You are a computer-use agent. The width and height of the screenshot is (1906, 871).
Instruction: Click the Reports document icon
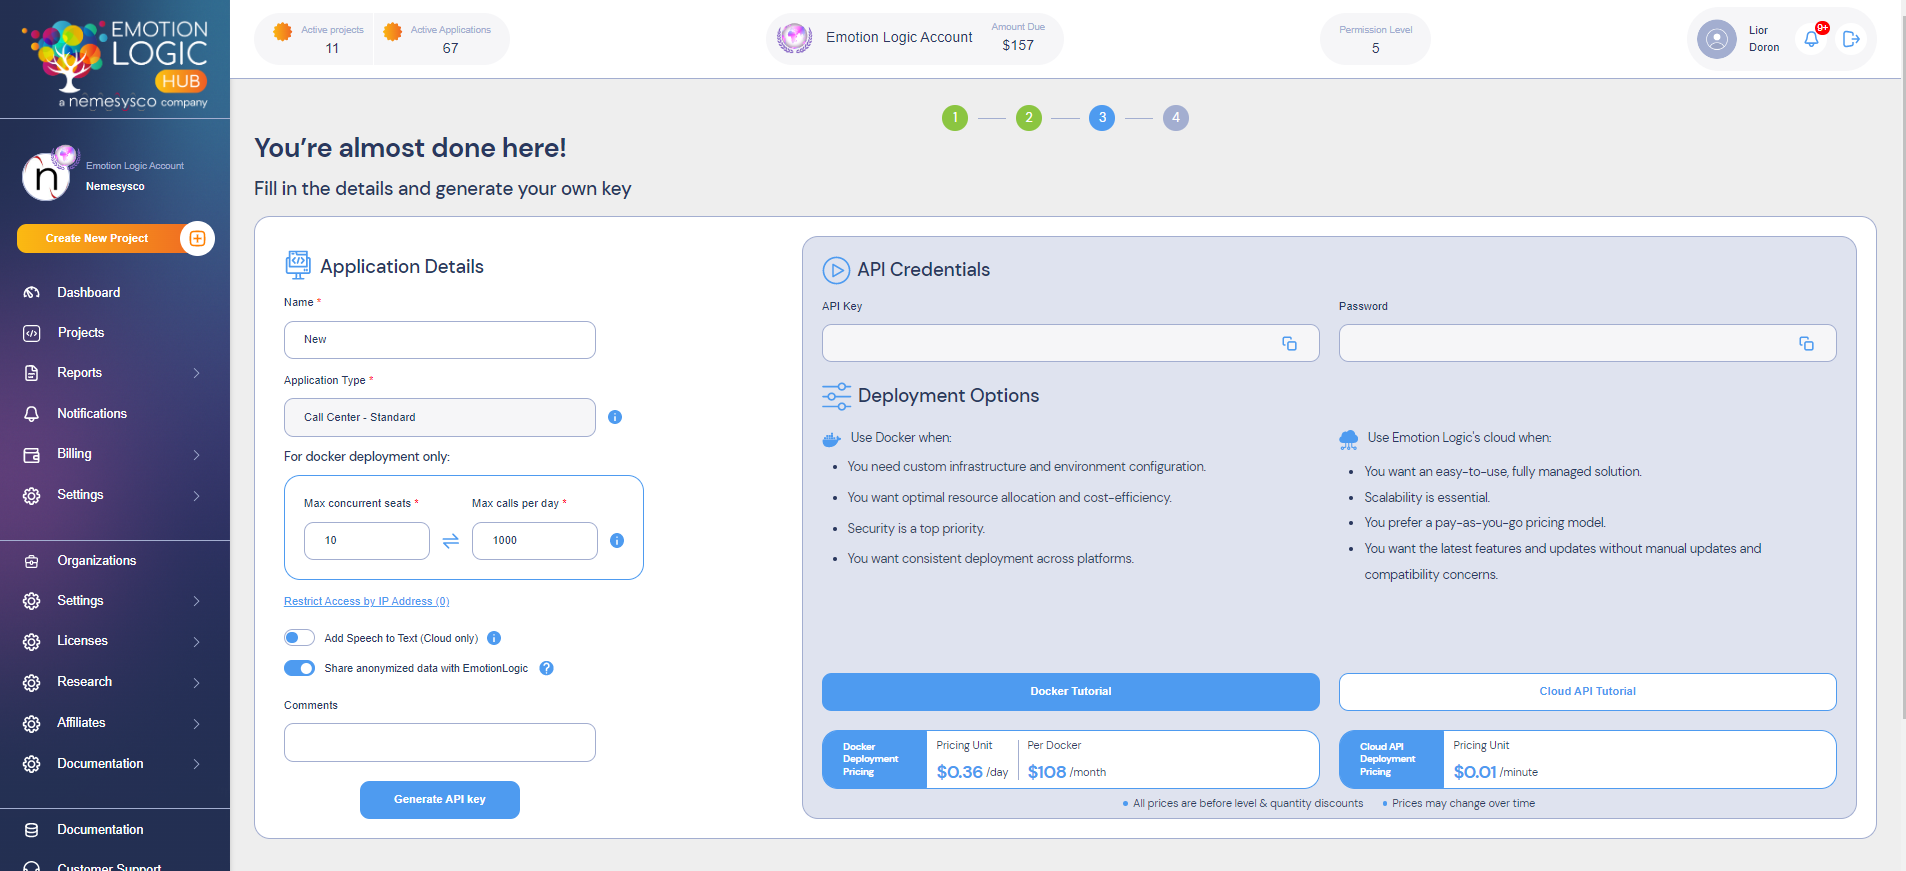point(32,373)
